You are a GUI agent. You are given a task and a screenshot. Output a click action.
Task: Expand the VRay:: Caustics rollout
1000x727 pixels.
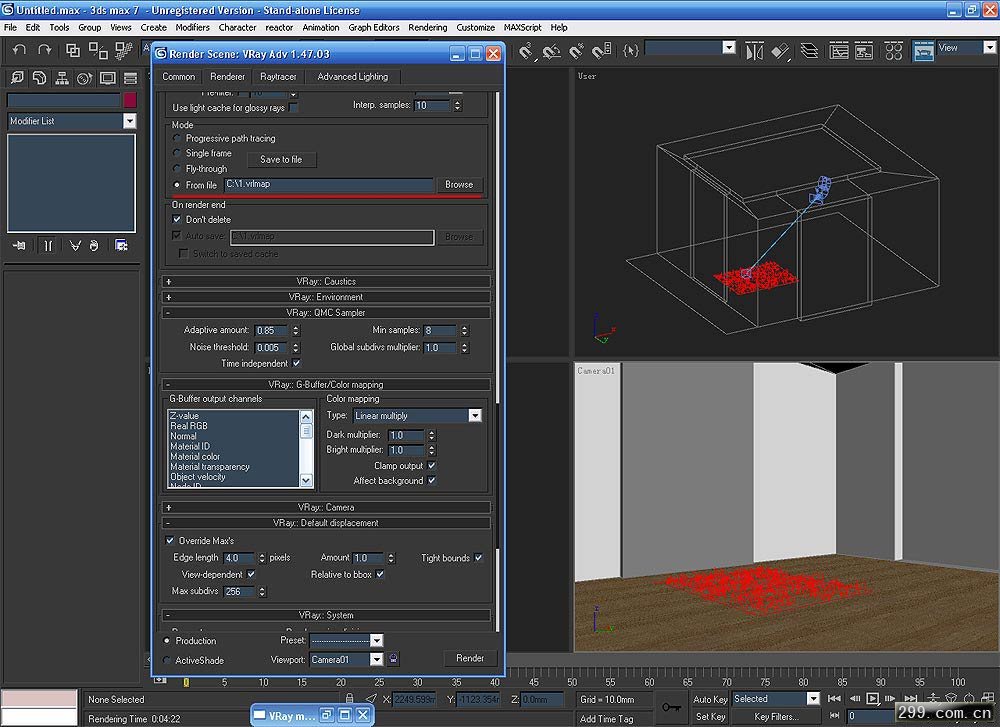click(x=326, y=281)
